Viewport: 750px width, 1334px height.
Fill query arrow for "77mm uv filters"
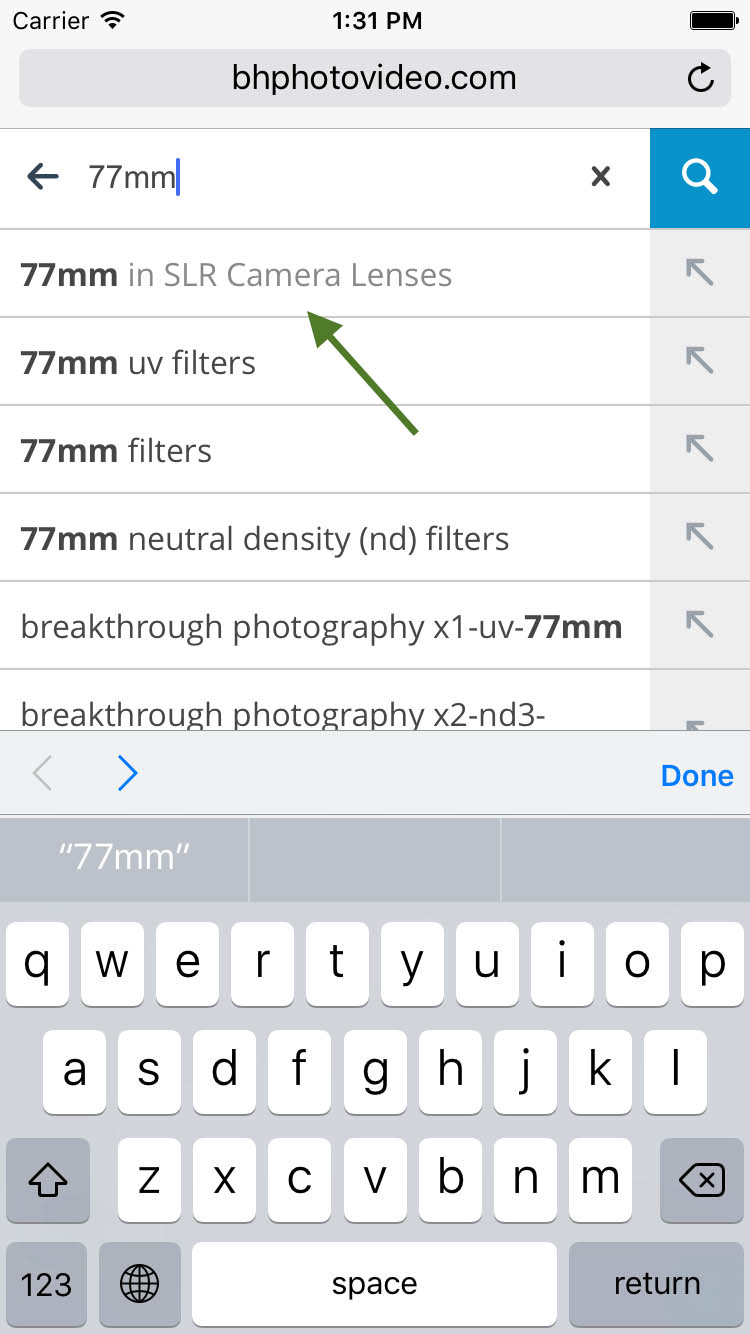(x=700, y=361)
